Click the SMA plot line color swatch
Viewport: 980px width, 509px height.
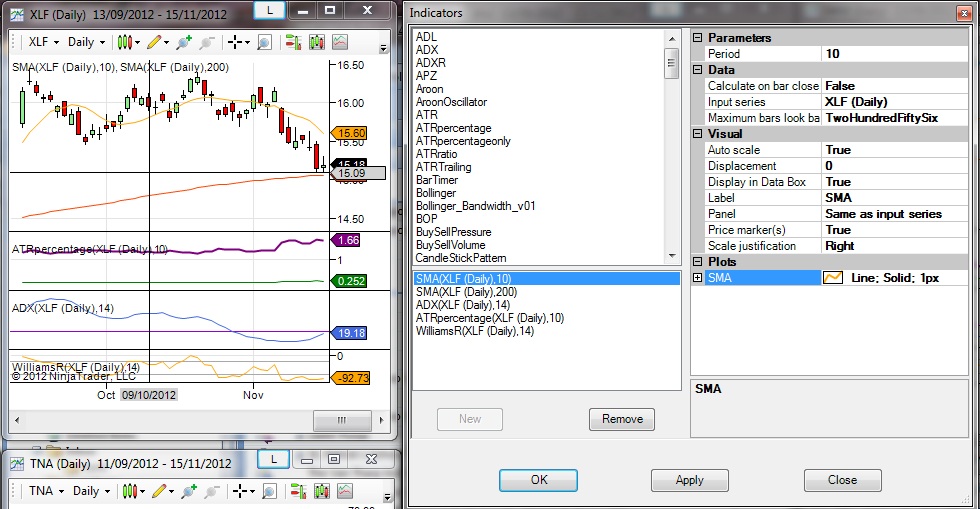pos(833,278)
